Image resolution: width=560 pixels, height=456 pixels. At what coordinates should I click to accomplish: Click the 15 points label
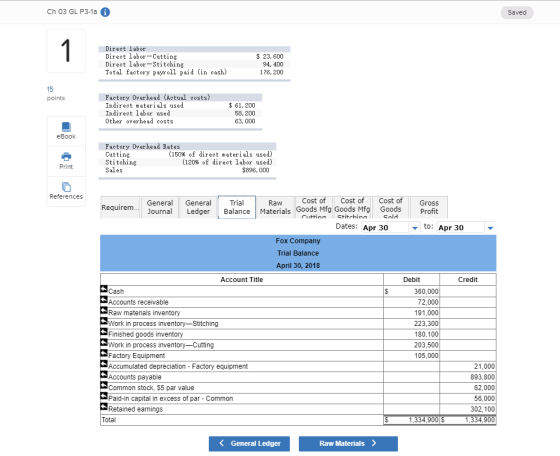[x=56, y=94]
